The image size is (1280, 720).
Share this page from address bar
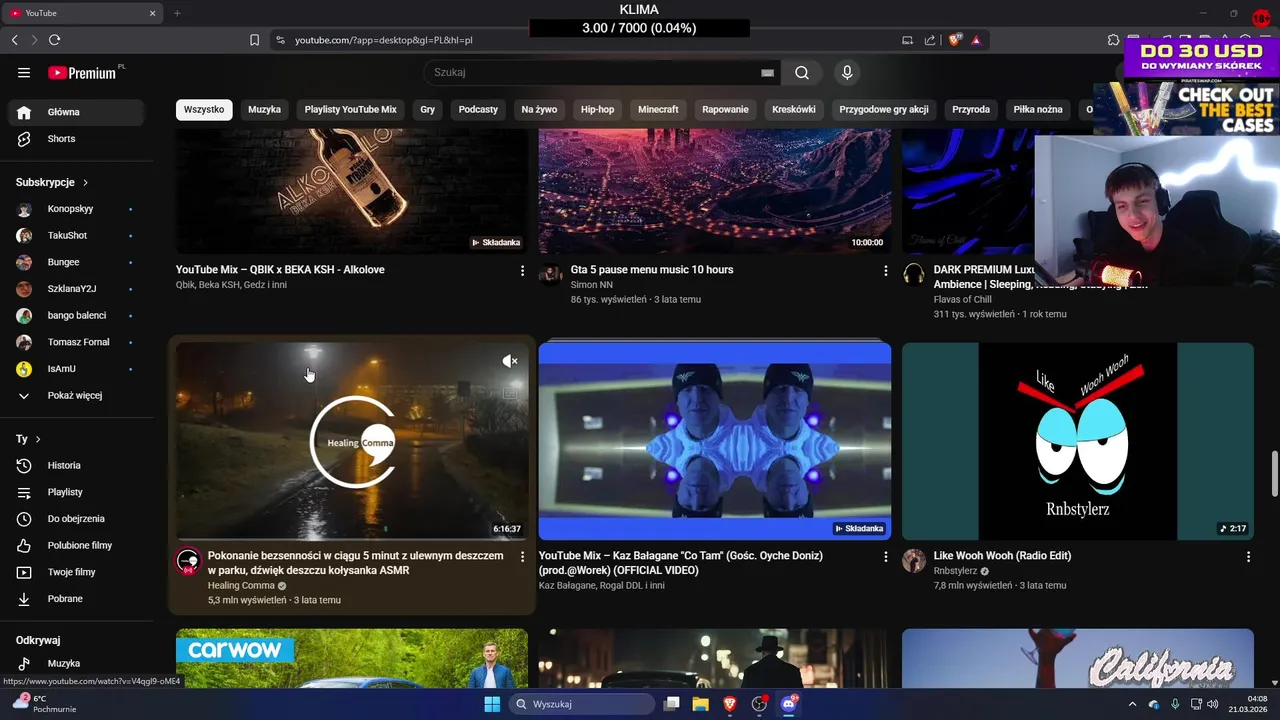click(x=930, y=40)
